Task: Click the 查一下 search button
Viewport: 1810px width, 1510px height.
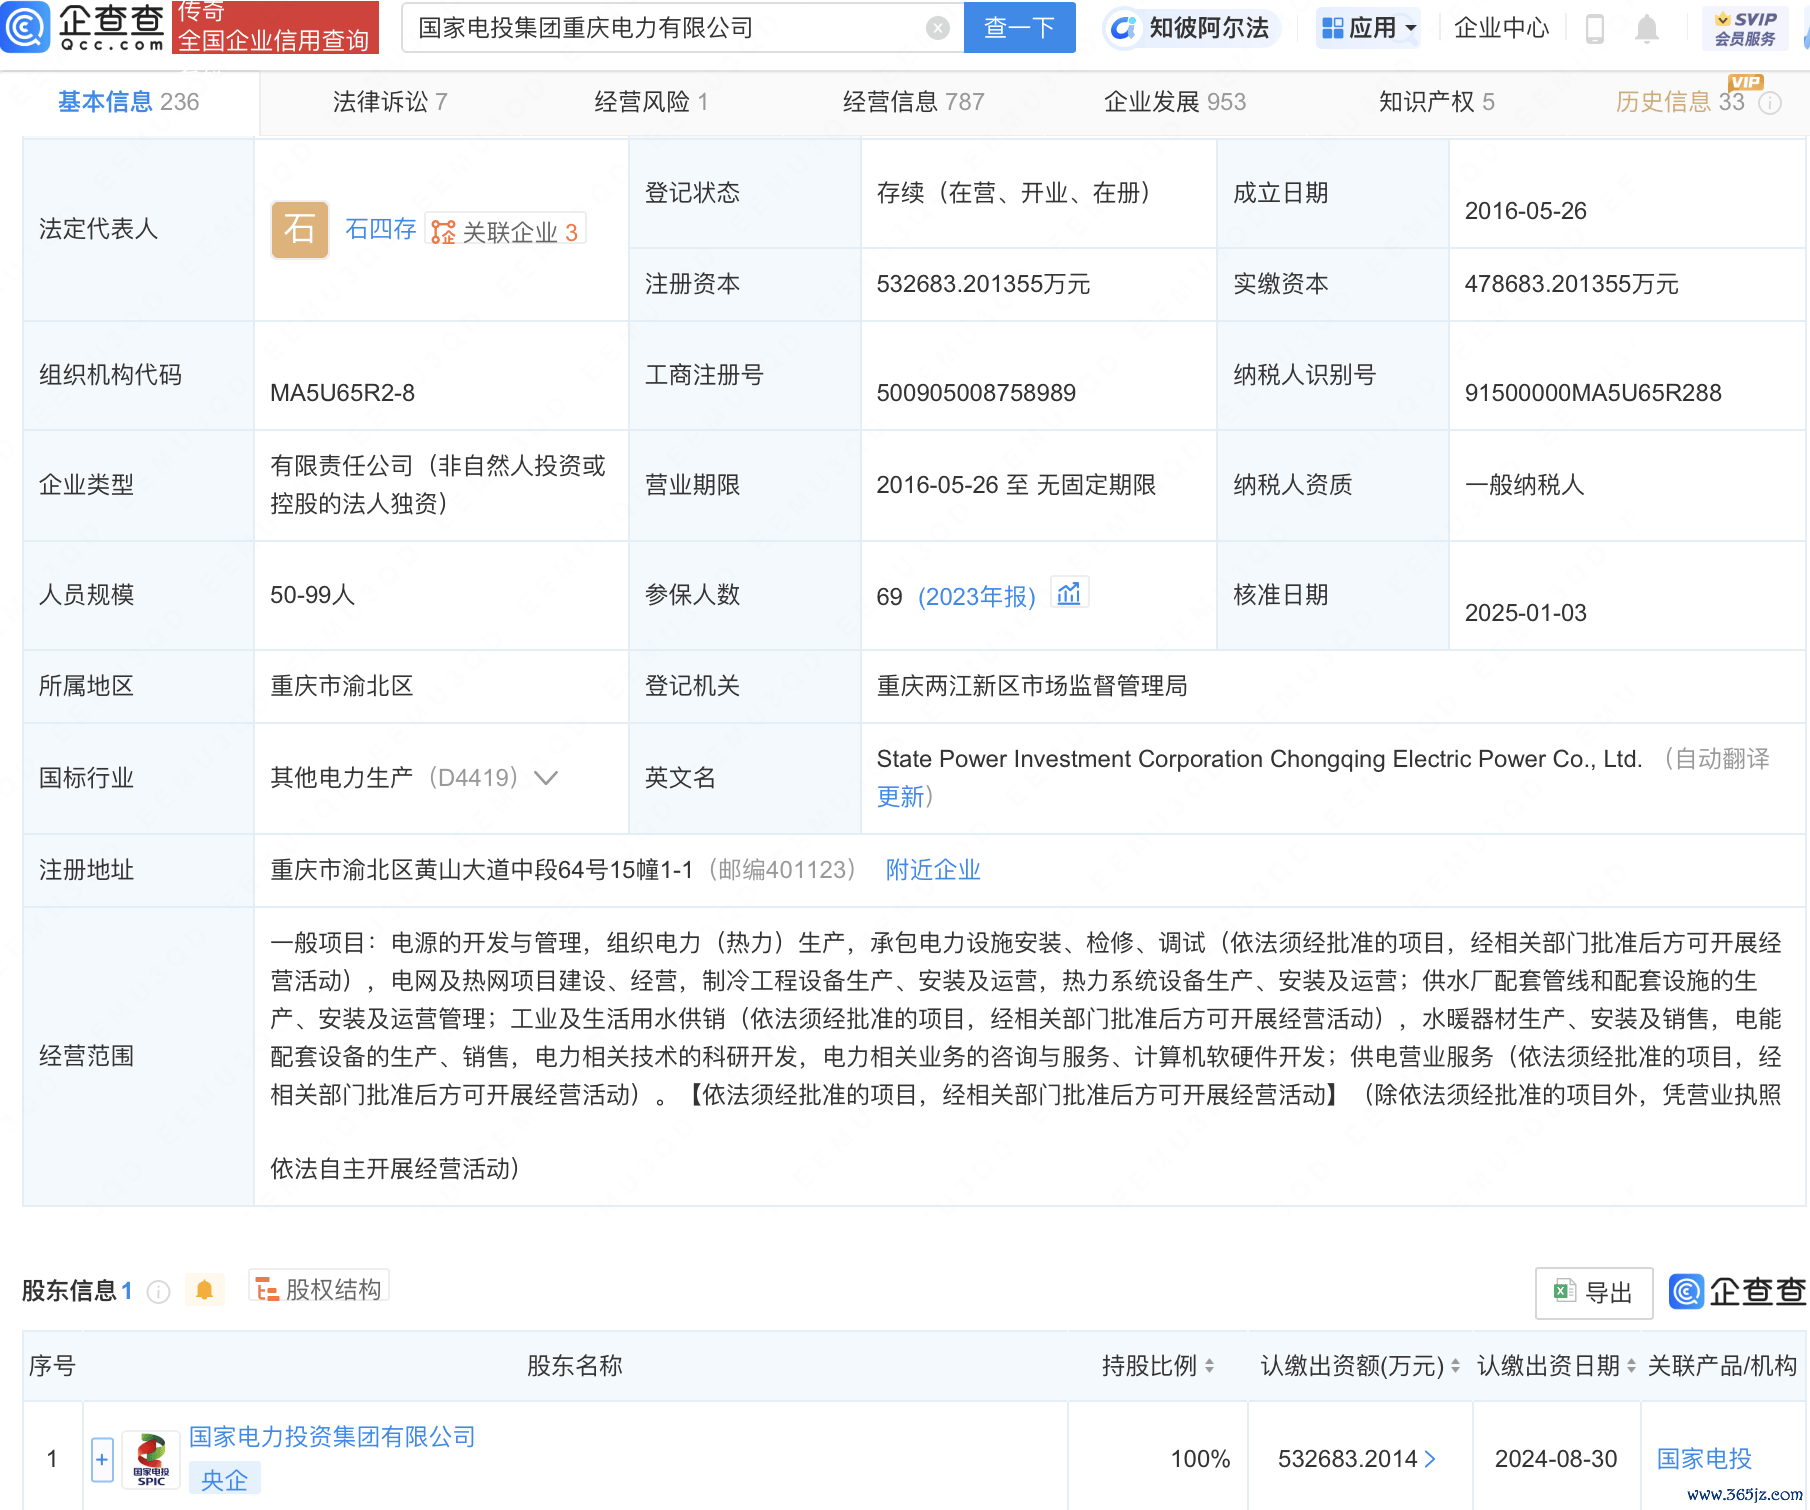Action: (x=1019, y=28)
